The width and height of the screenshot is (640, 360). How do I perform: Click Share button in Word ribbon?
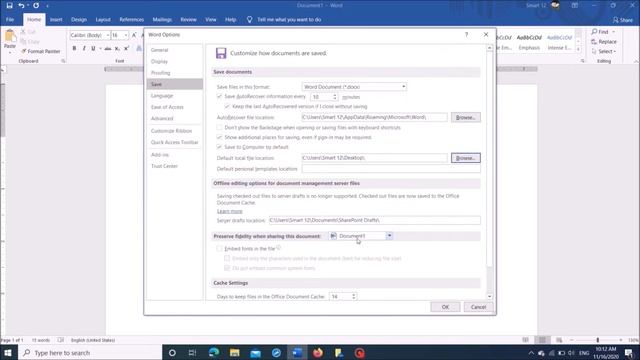click(x=623, y=20)
